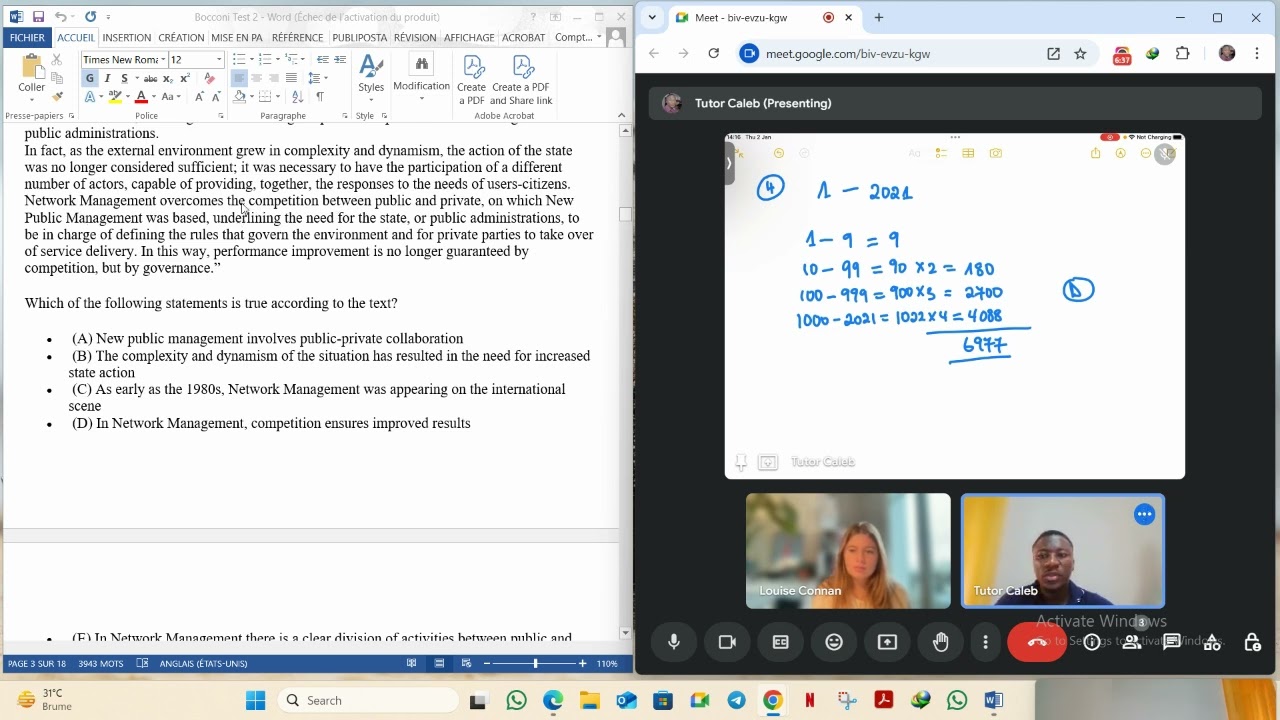This screenshot has height=720, width=1280.
Task: Open the emoji reactions in Meet
Action: (834, 642)
